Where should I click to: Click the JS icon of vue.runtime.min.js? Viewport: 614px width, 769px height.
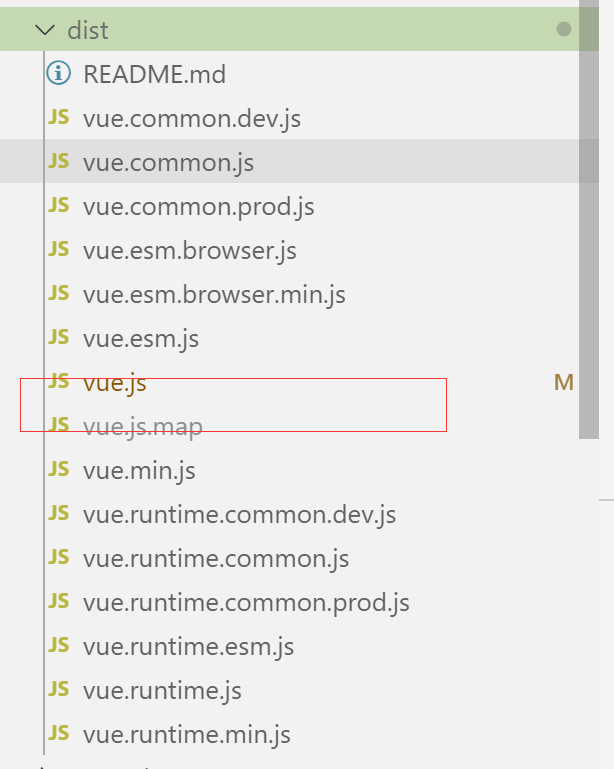coord(59,734)
